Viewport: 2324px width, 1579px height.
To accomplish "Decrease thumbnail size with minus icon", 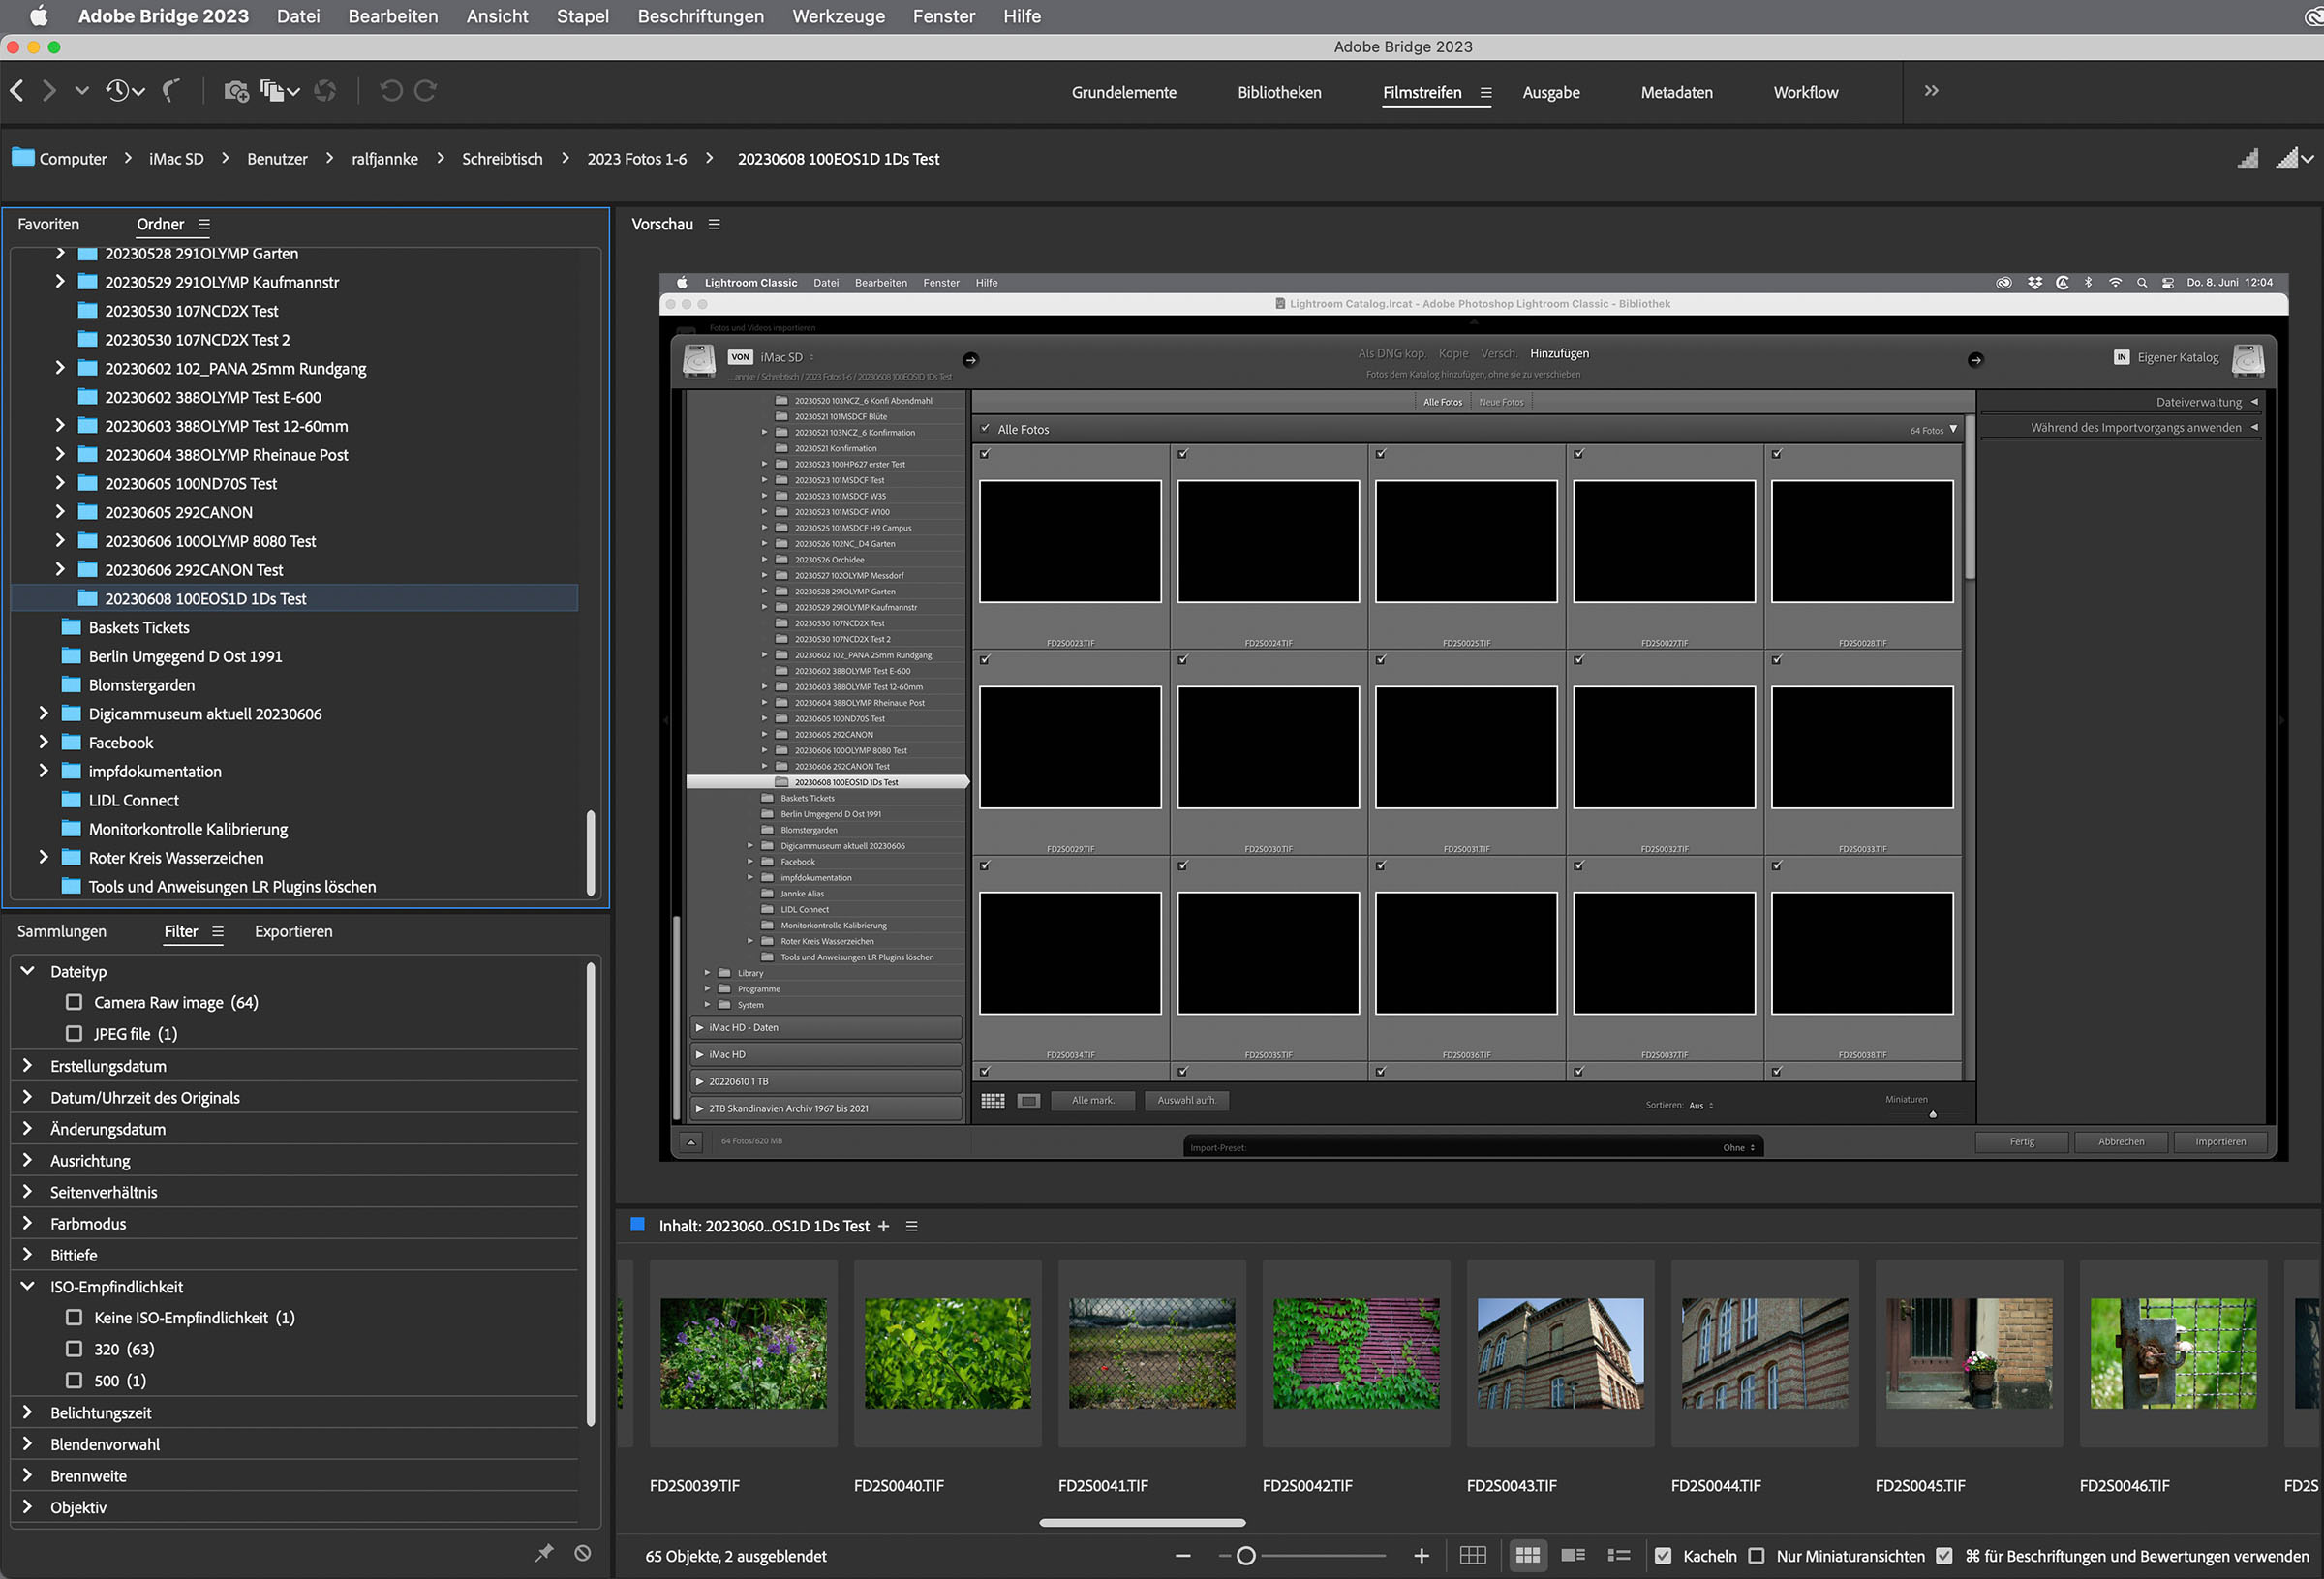I will click(1183, 1556).
